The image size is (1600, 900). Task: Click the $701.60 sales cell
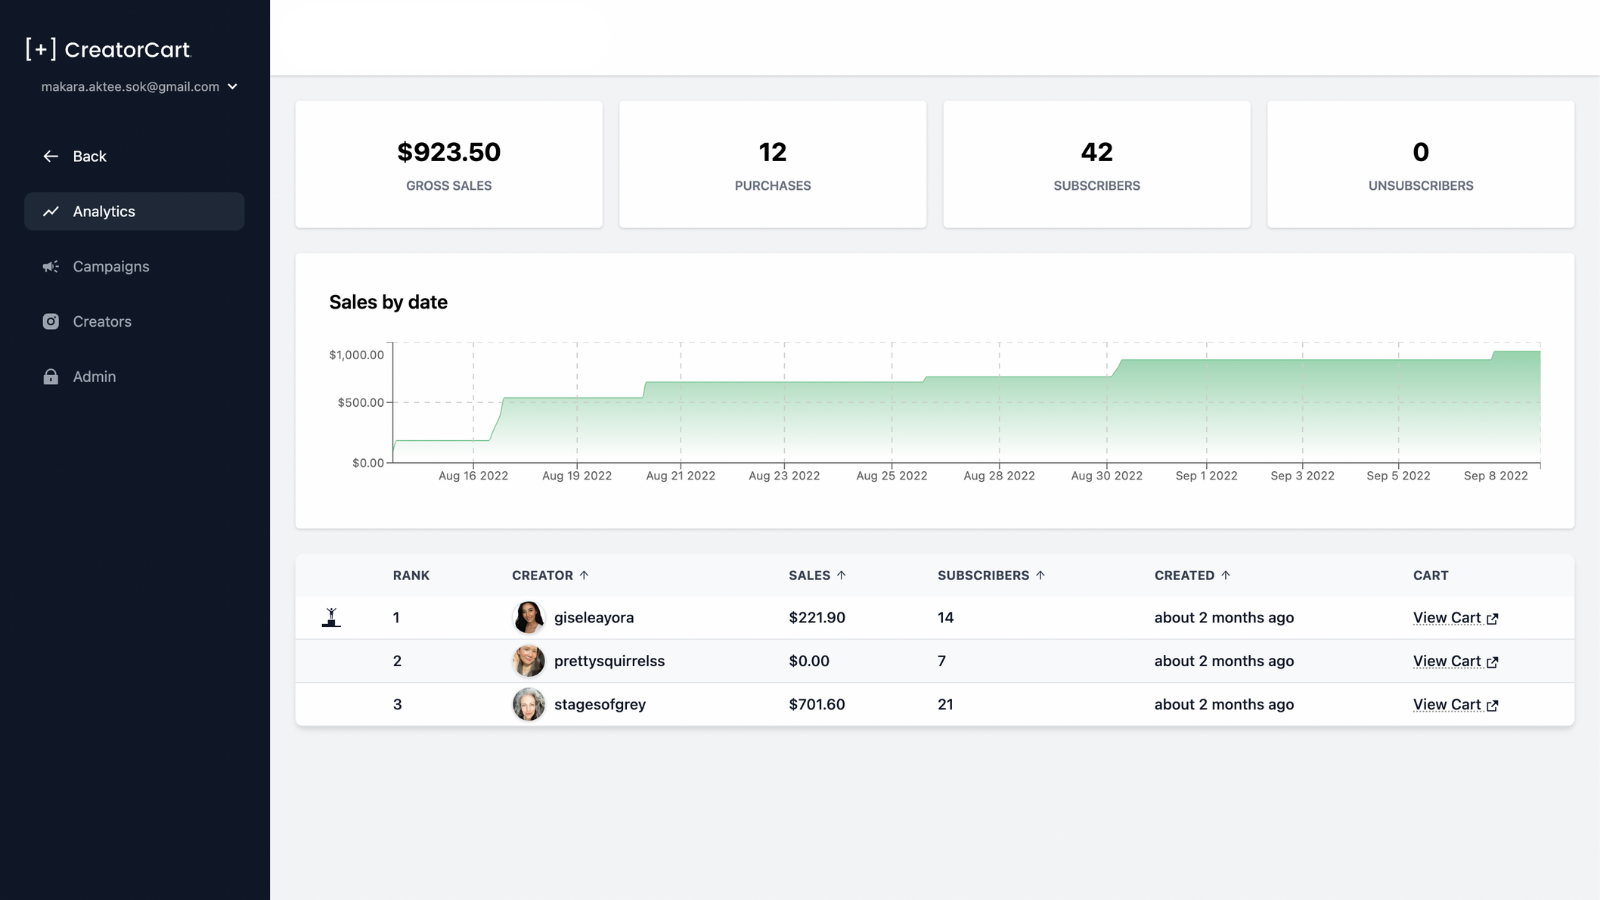point(817,704)
